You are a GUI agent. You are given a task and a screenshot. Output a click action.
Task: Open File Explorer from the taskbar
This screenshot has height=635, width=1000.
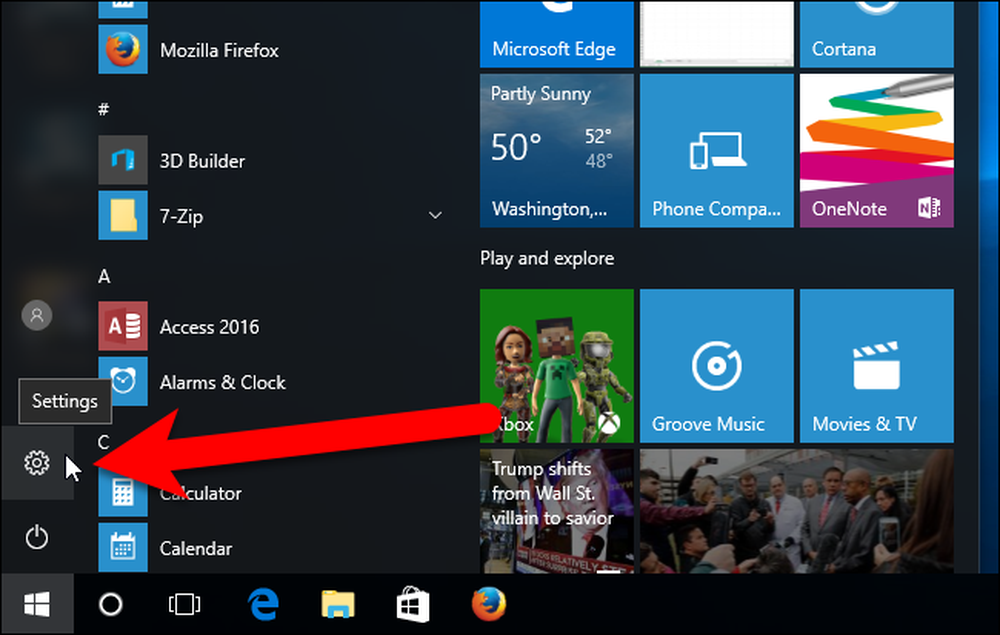pos(337,604)
